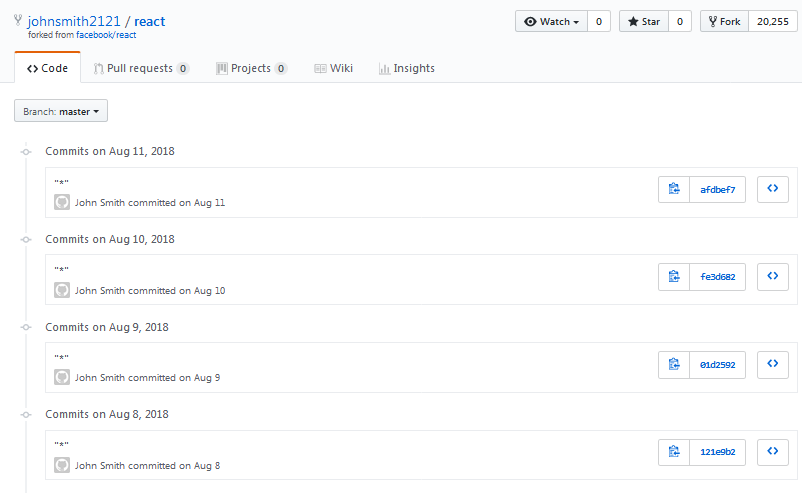Fork the react repository
802x493 pixels.
[x=724, y=21]
